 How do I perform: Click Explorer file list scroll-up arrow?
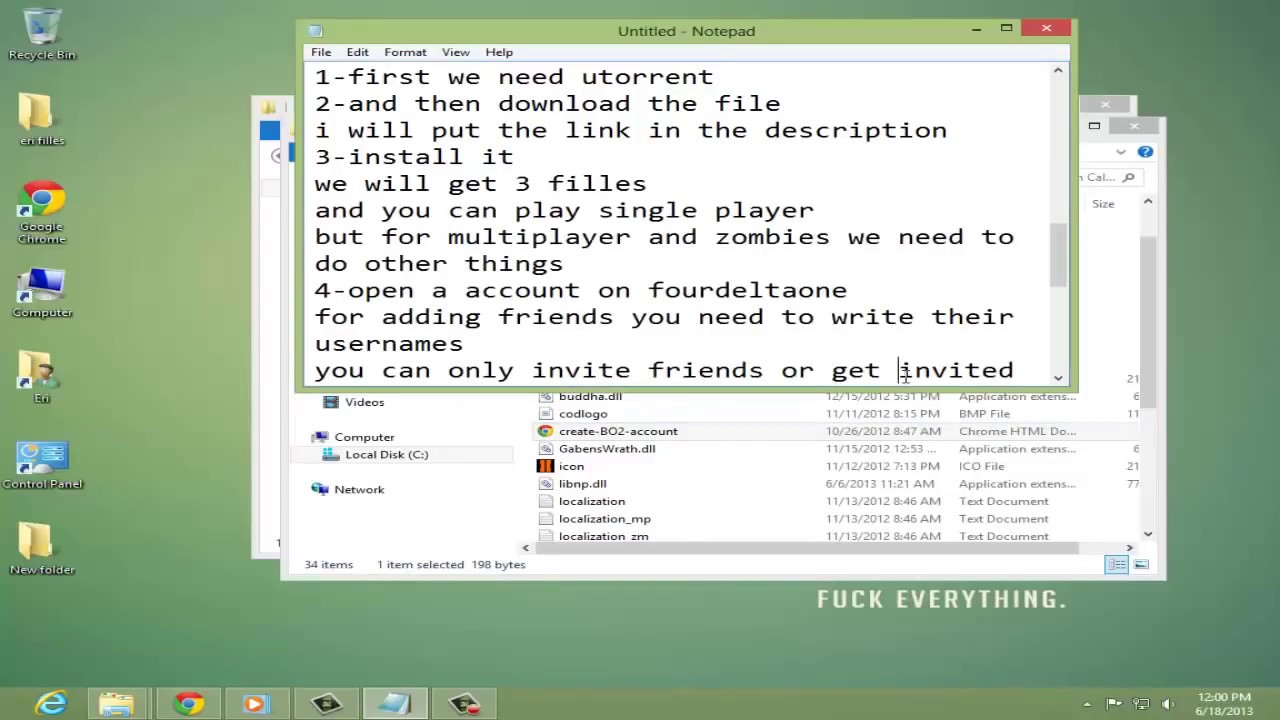click(x=1147, y=202)
